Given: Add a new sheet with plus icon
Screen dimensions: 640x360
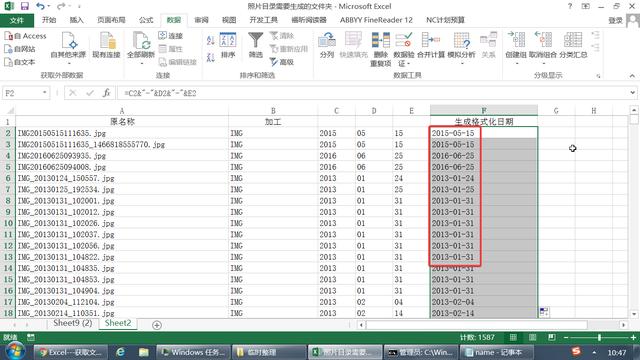Looking at the screenshot, I should pos(157,325).
